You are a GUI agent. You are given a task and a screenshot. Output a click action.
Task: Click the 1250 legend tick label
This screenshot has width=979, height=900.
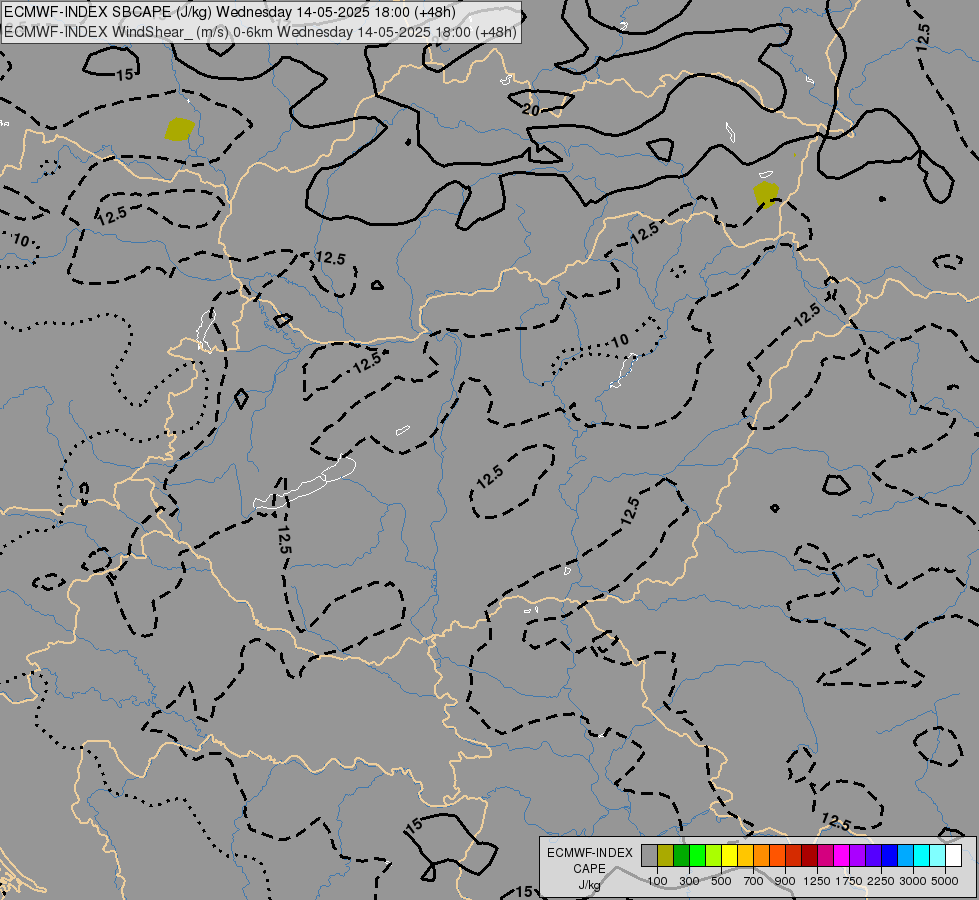(817, 881)
